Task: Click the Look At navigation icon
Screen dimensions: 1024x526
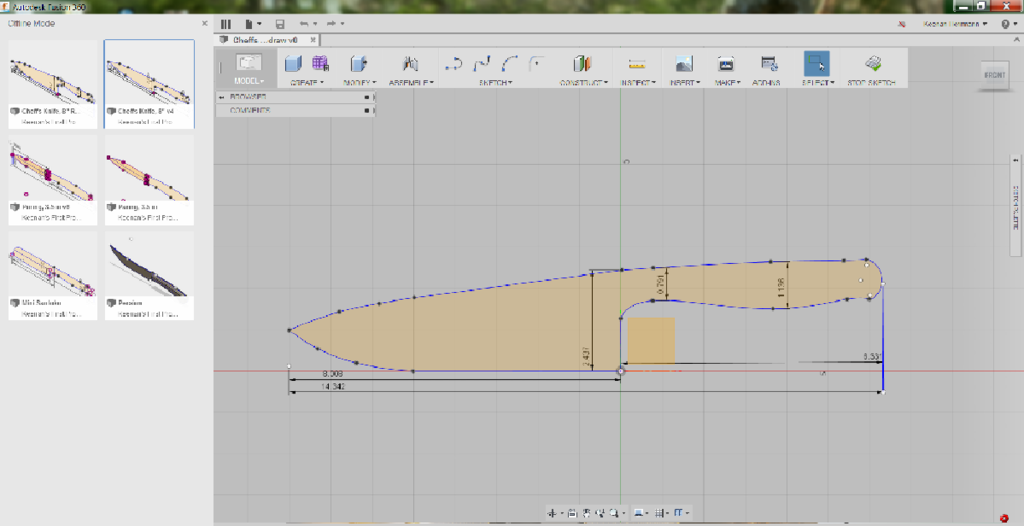Action: click(x=572, y=513)
